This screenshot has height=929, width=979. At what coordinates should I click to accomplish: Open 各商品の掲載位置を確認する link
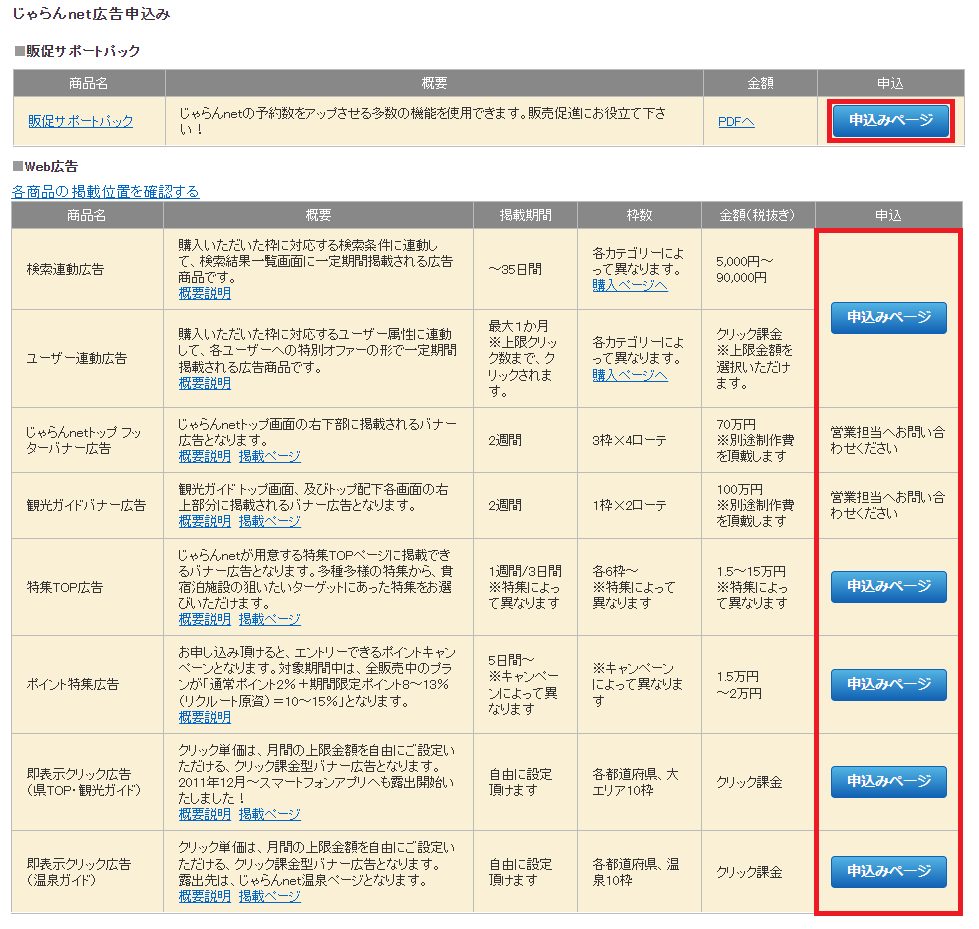105,191
